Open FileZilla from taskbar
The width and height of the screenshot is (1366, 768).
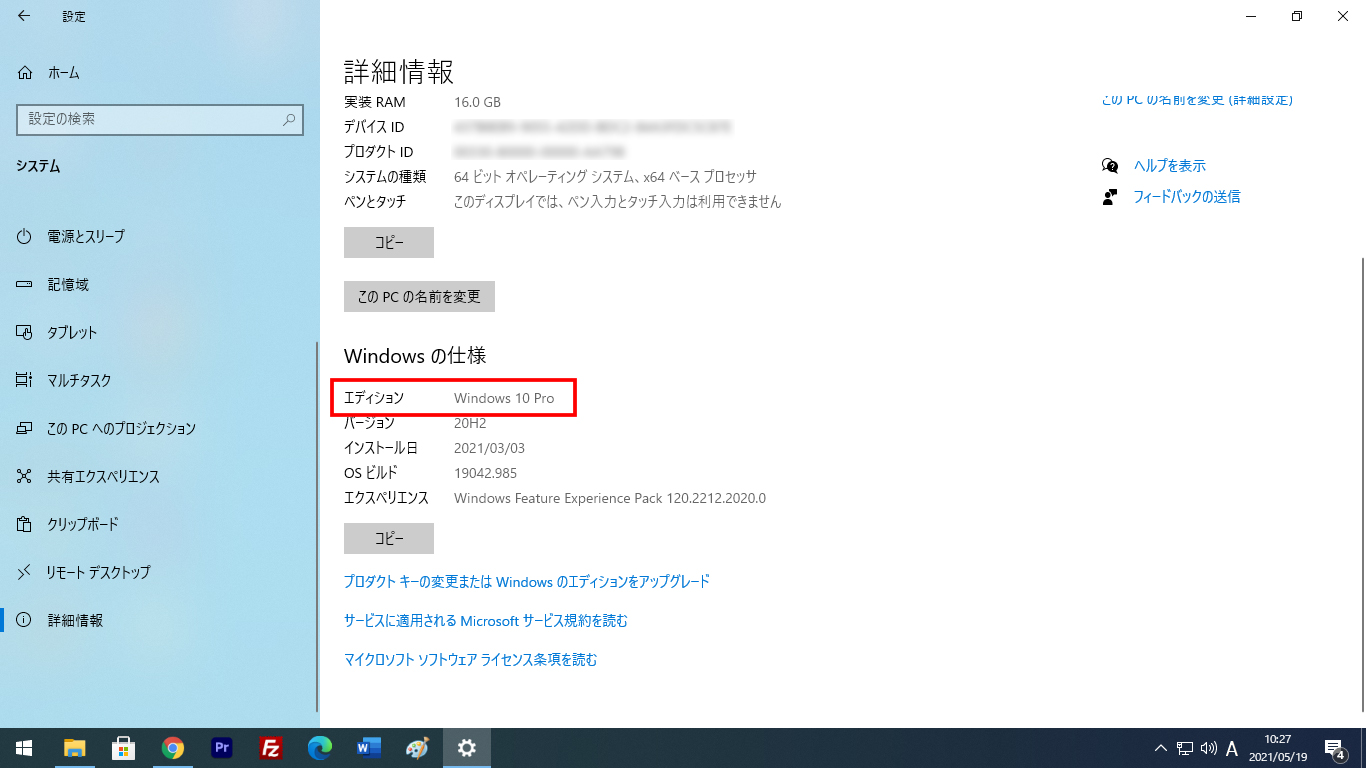270,748
